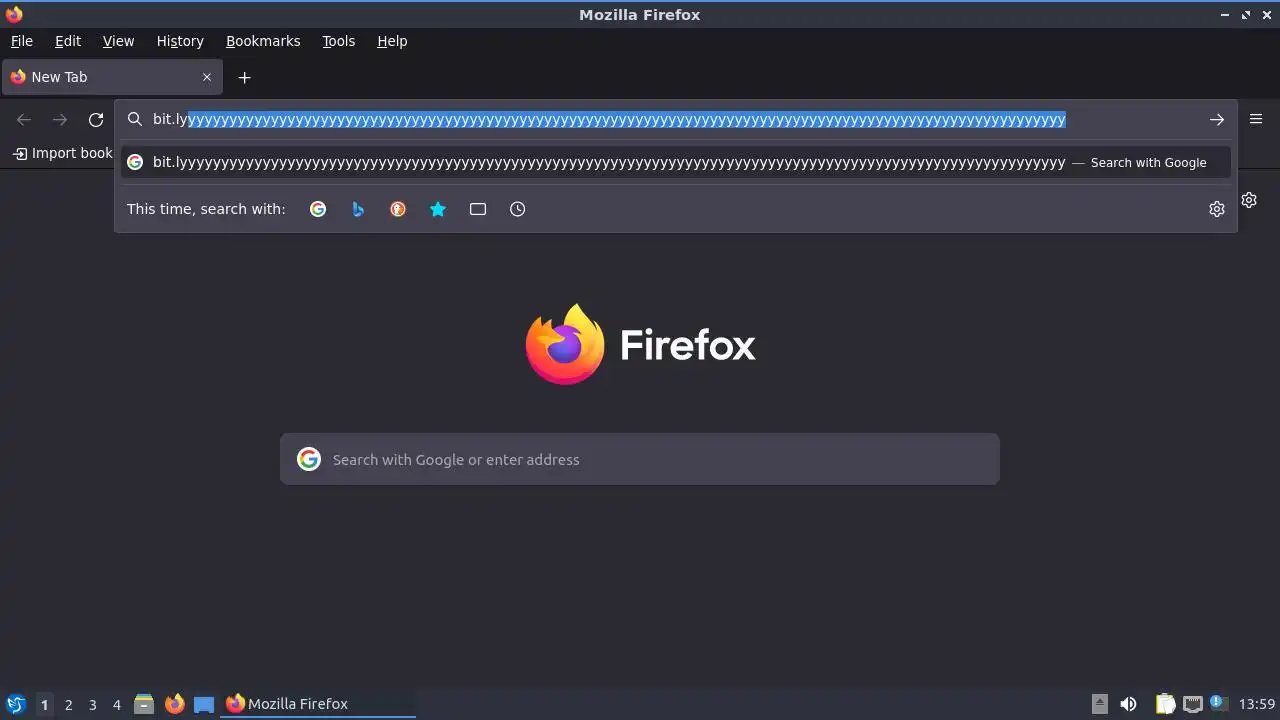Switch to workspace 3
The width and height of the screenshot is (1280, 720).
pos(92,704)
